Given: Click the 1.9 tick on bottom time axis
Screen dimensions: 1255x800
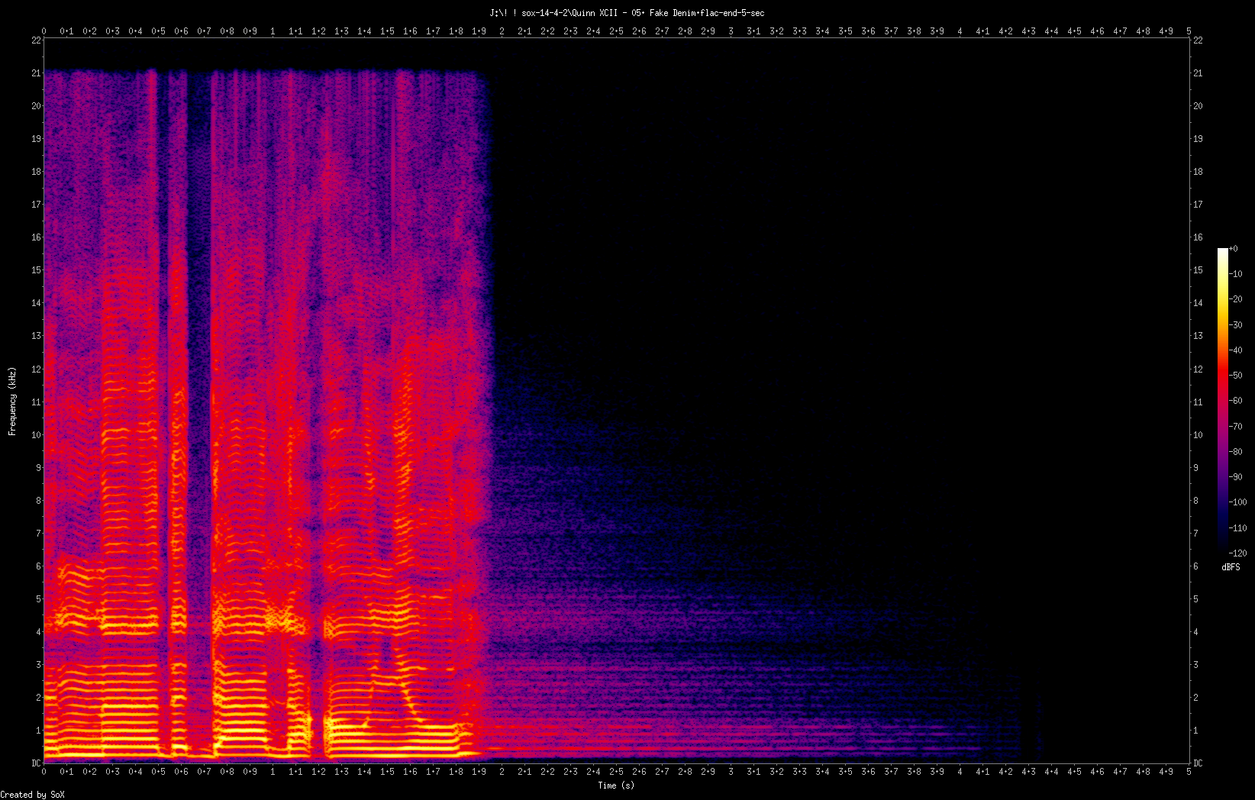Looking at the screenshot, I should tap(479, 773).
